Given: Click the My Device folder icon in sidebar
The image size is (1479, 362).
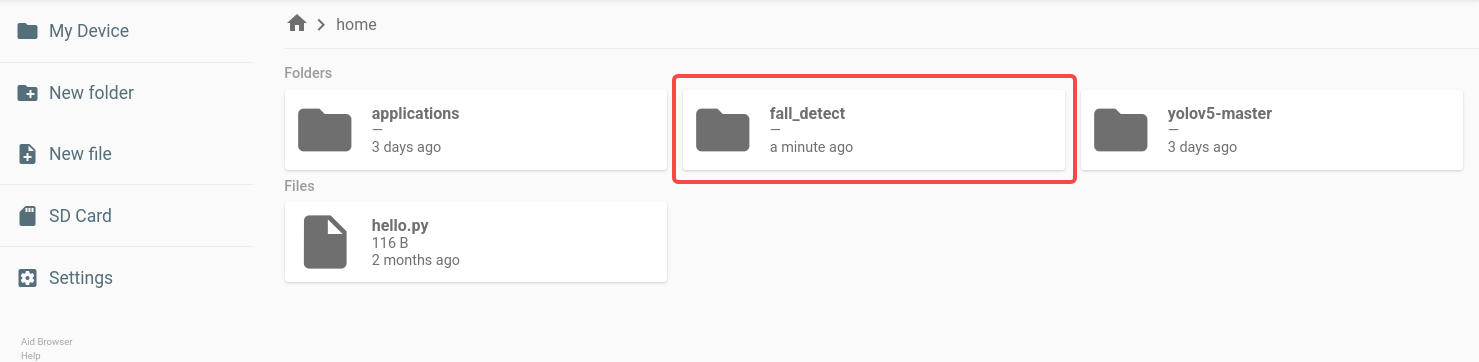Looking at the screenshot, I should [28, 31].
